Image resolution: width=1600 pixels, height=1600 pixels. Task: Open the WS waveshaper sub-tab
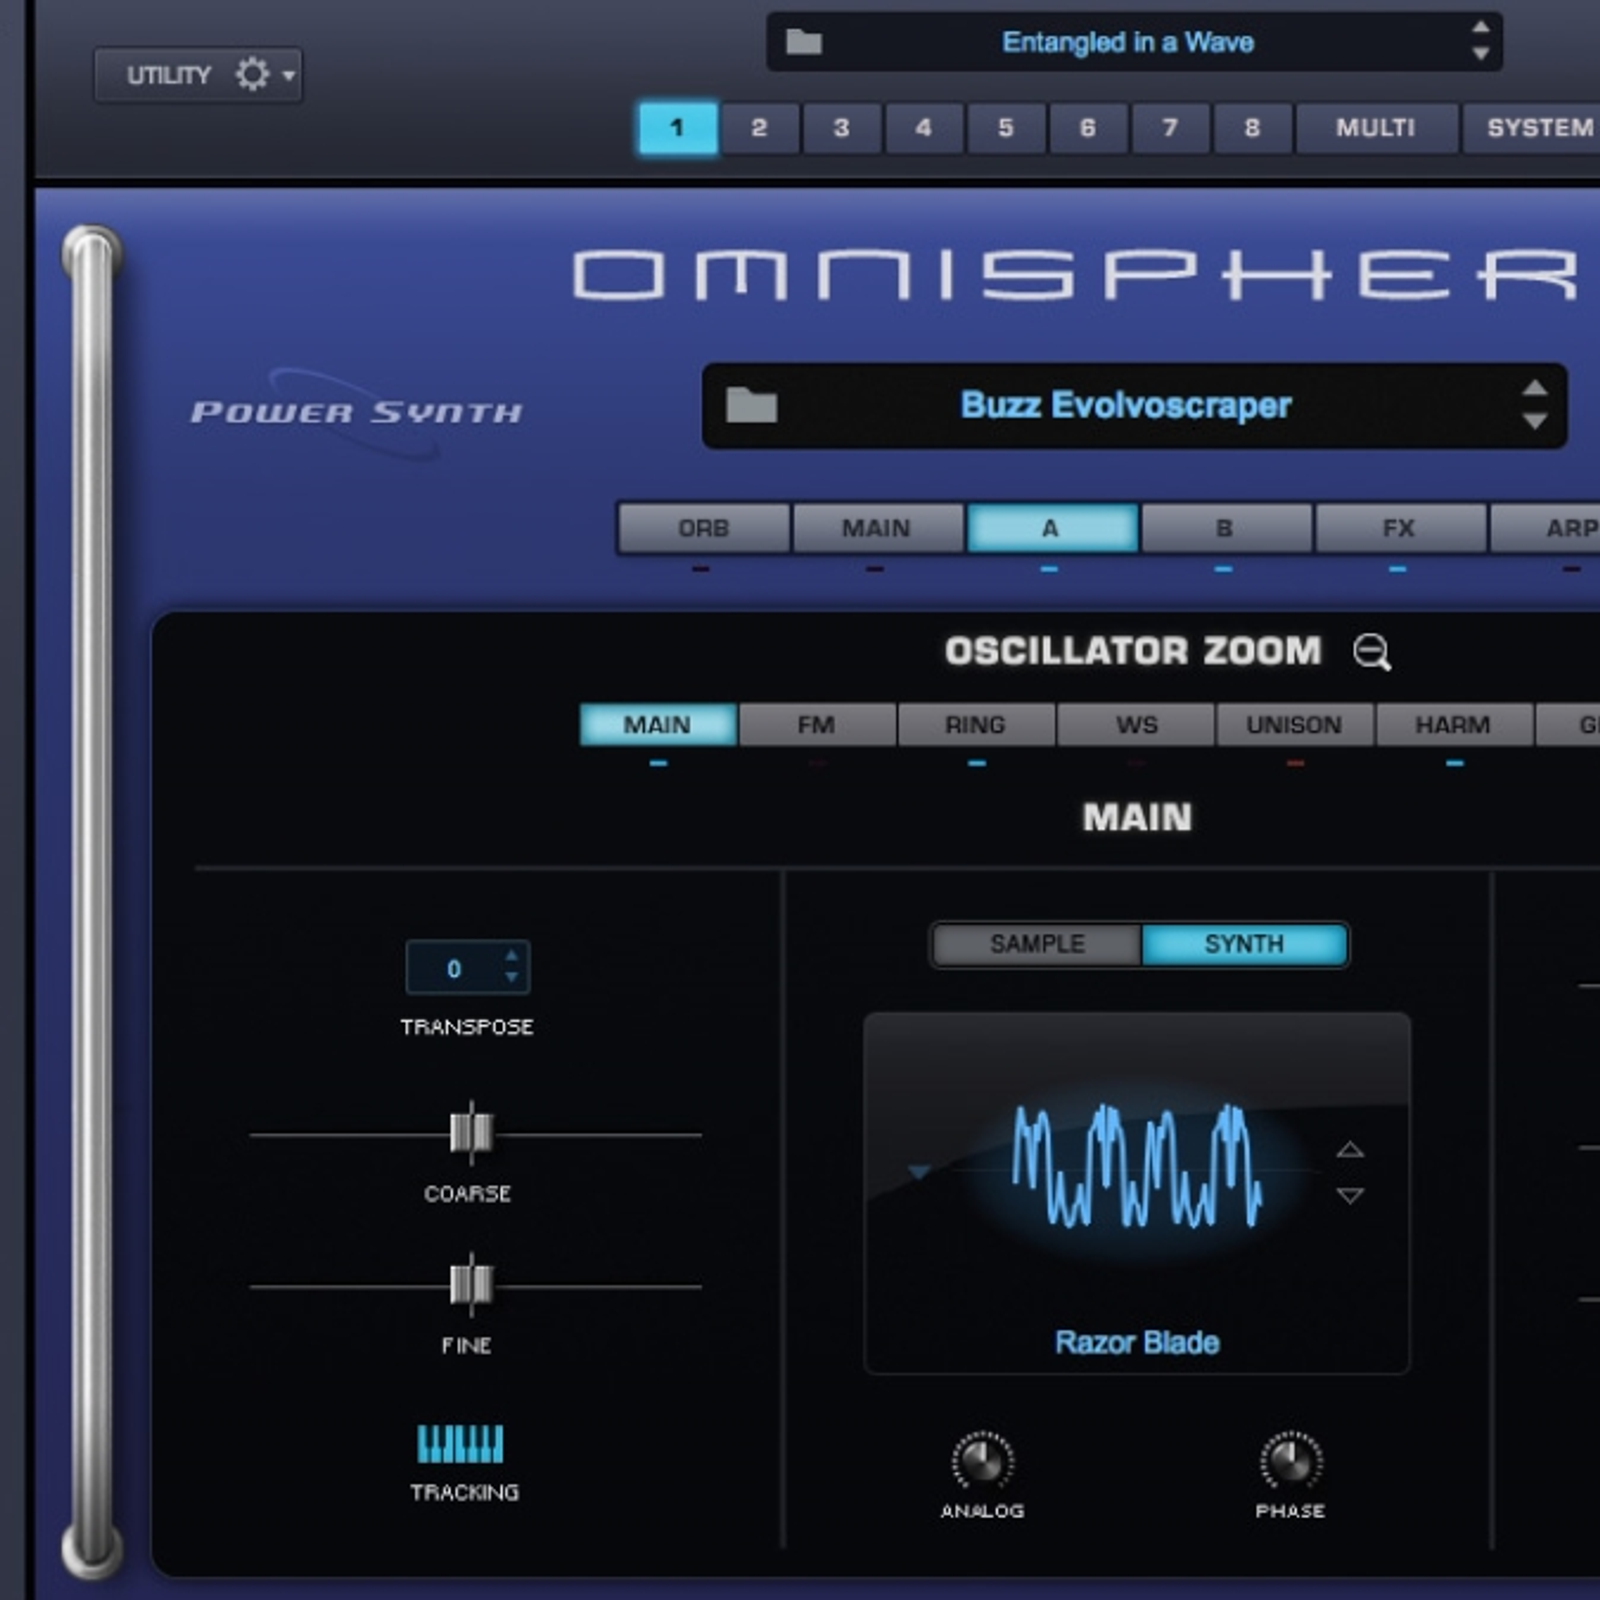[x=1136, y=724]
